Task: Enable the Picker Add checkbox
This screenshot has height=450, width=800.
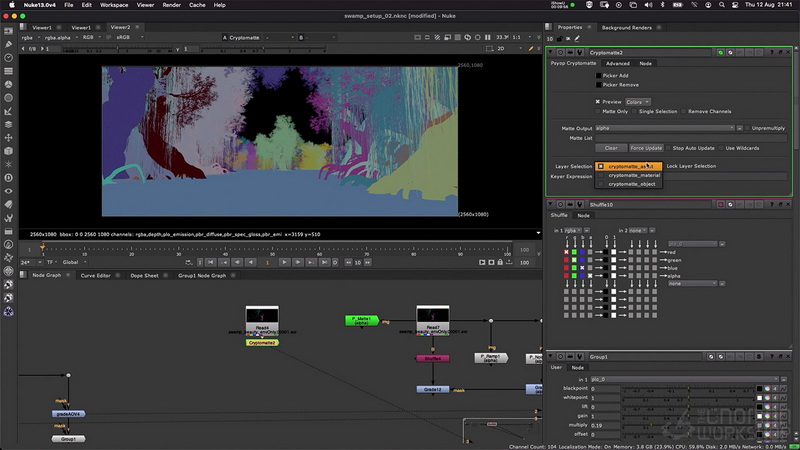Action: click(x=598, y=76)
